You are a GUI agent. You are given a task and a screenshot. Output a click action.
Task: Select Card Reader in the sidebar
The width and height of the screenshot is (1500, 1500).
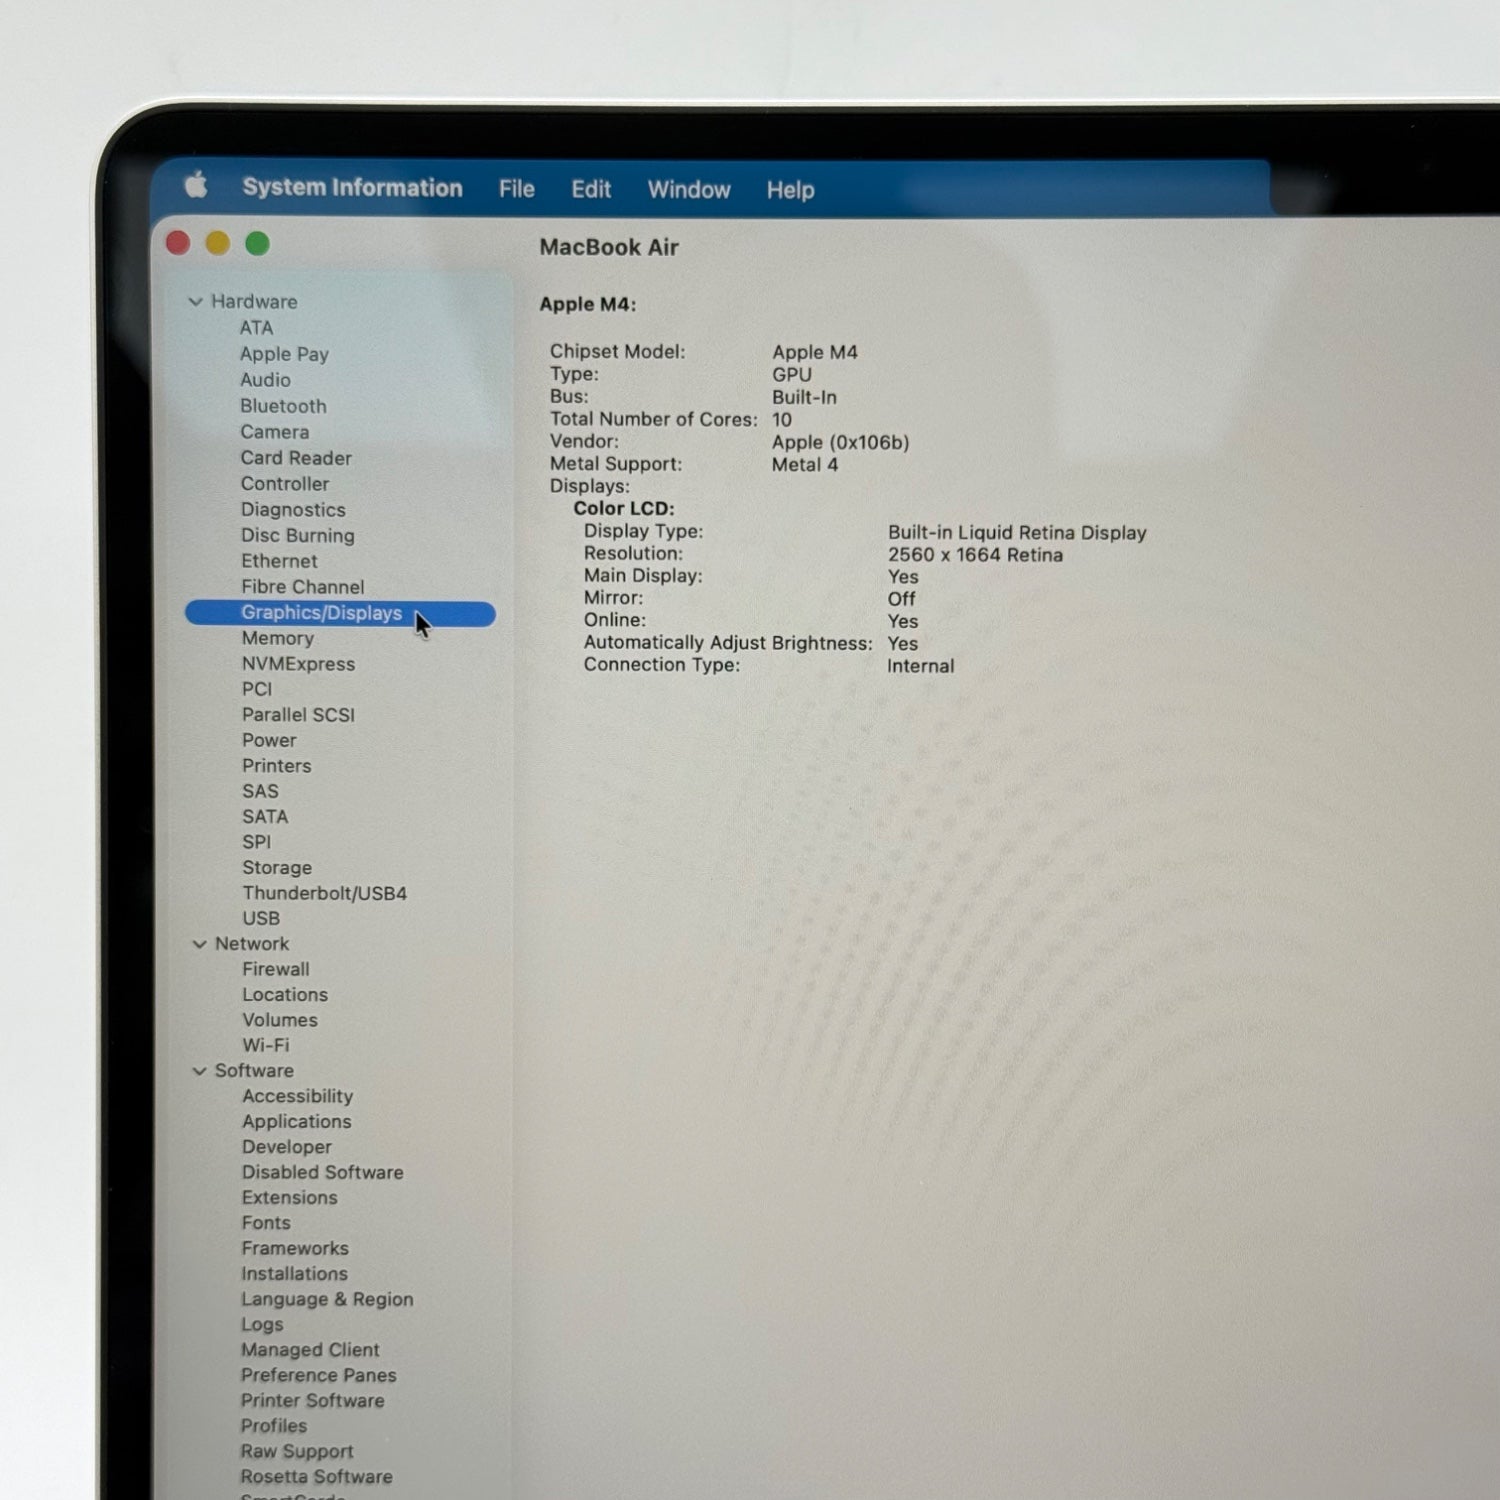tap(296, 458)
